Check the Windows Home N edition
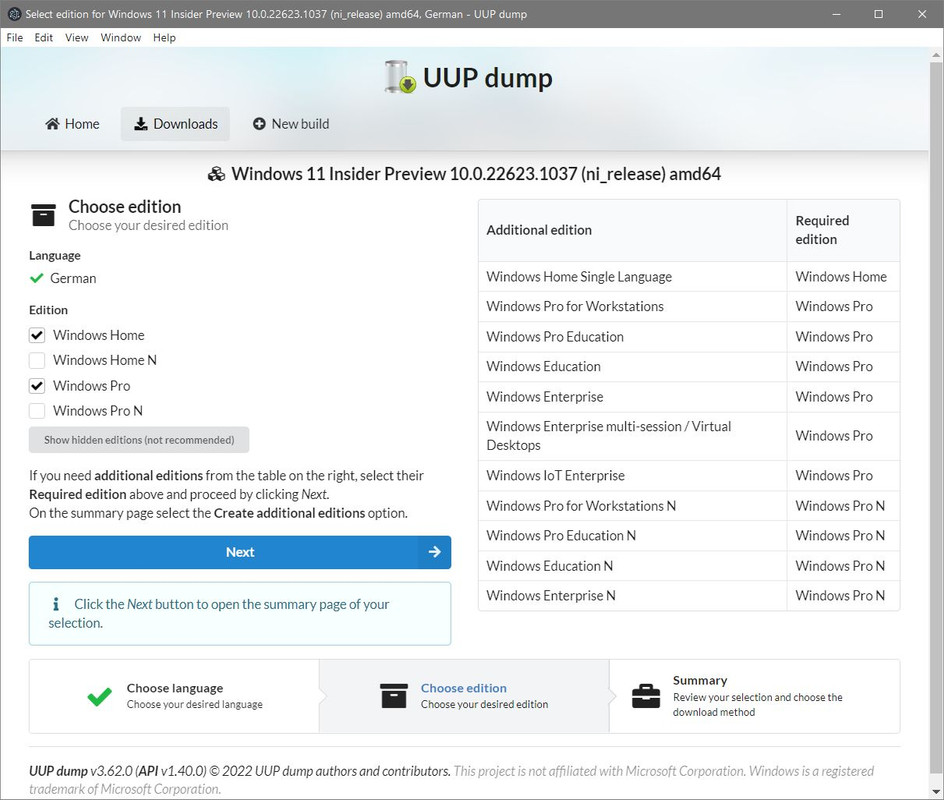Viewport: 944px width, 800px height. [x=37, y=361]
